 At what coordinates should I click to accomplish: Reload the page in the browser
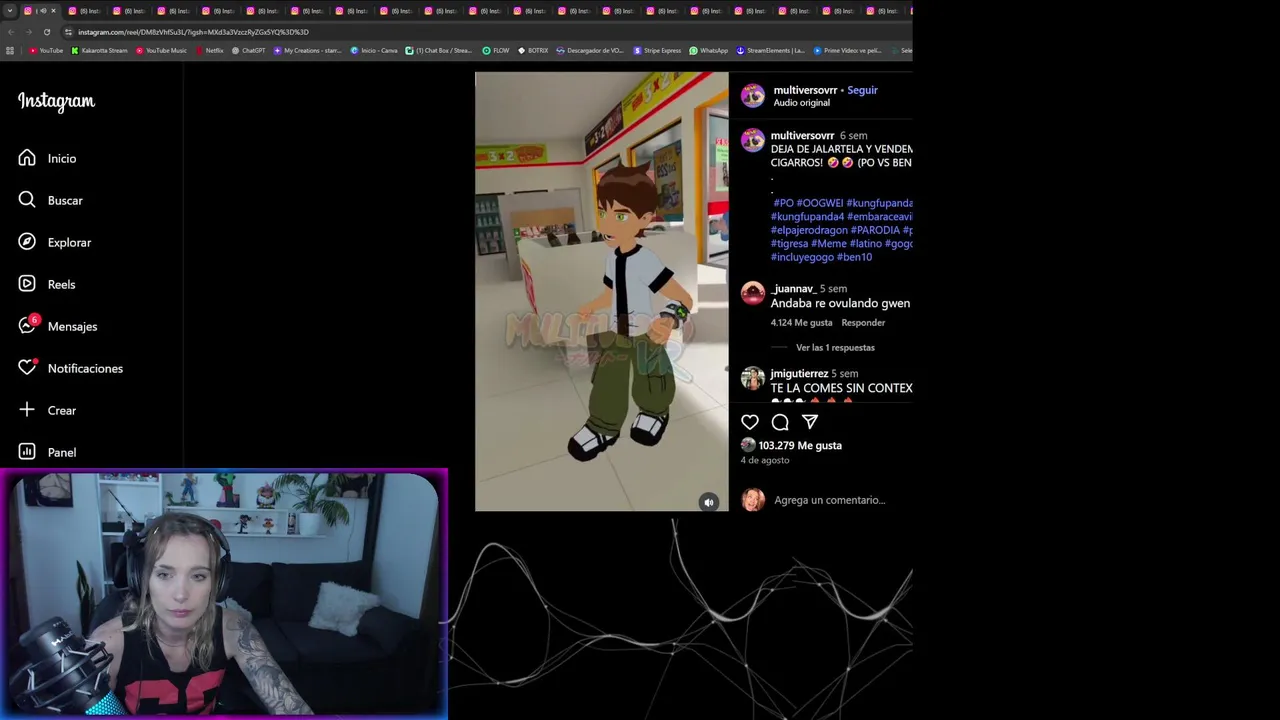click(46, 32)
